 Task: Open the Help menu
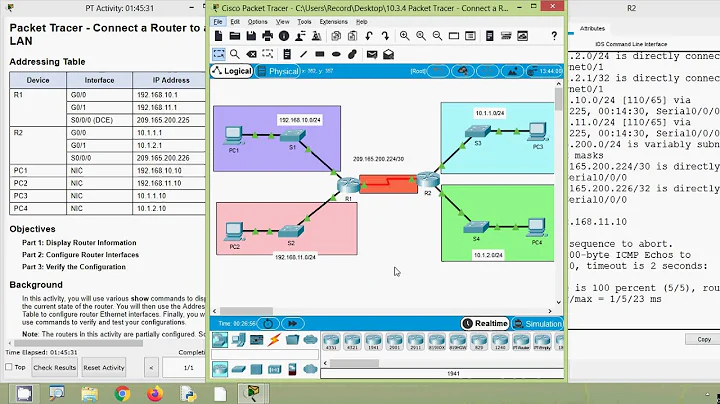point(362,22)
